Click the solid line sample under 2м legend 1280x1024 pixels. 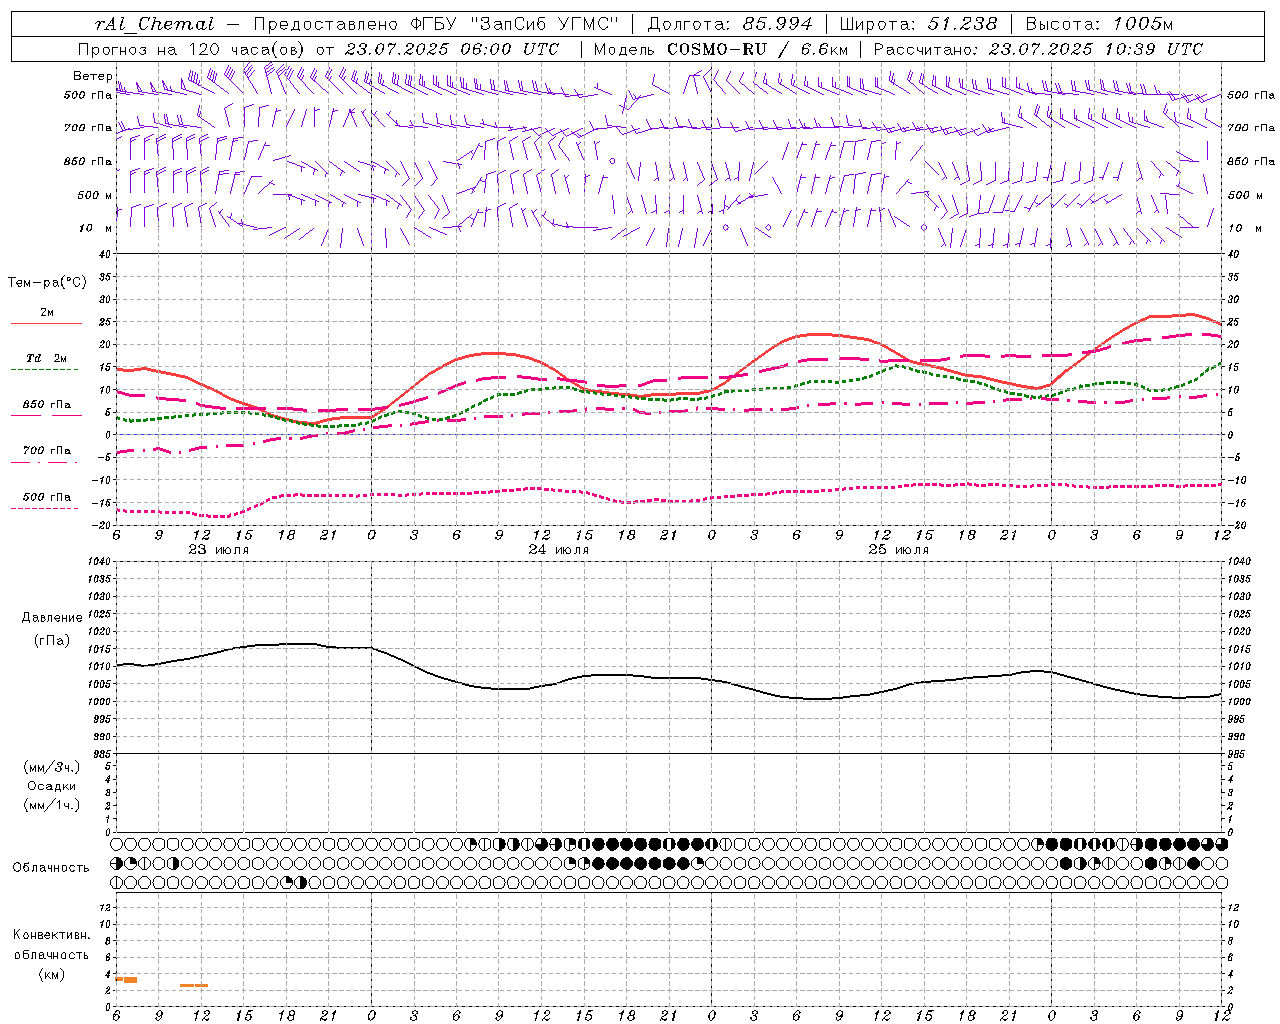tap(46, 324)
